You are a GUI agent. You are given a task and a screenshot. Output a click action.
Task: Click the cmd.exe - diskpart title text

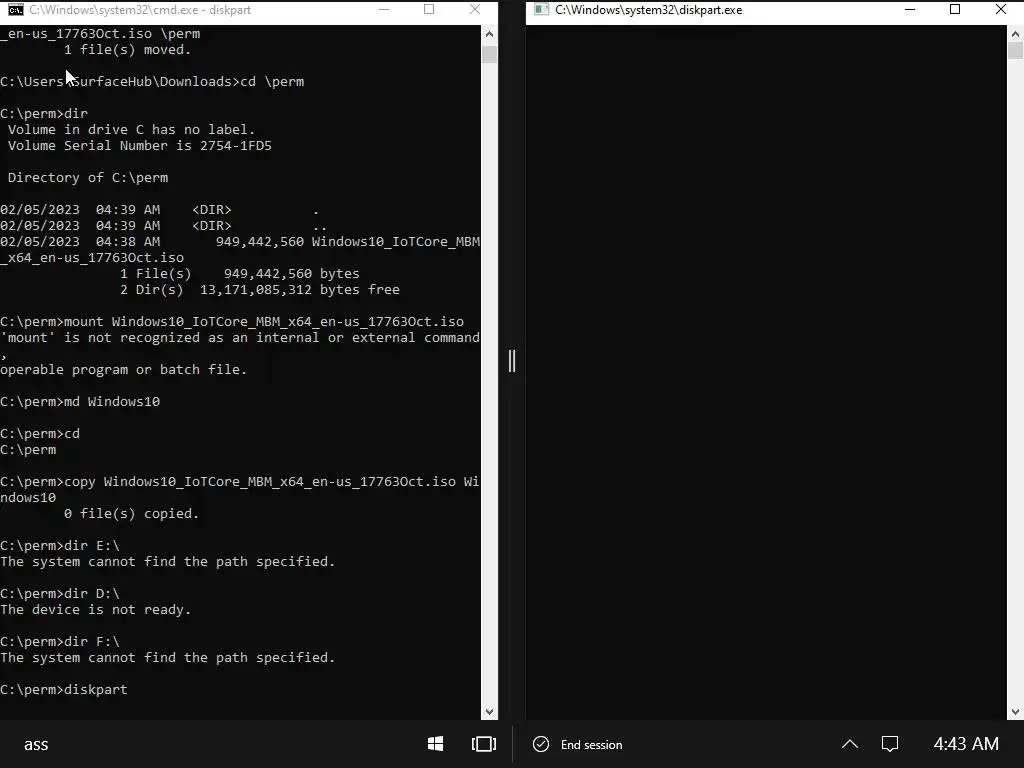tap(140, 10)
